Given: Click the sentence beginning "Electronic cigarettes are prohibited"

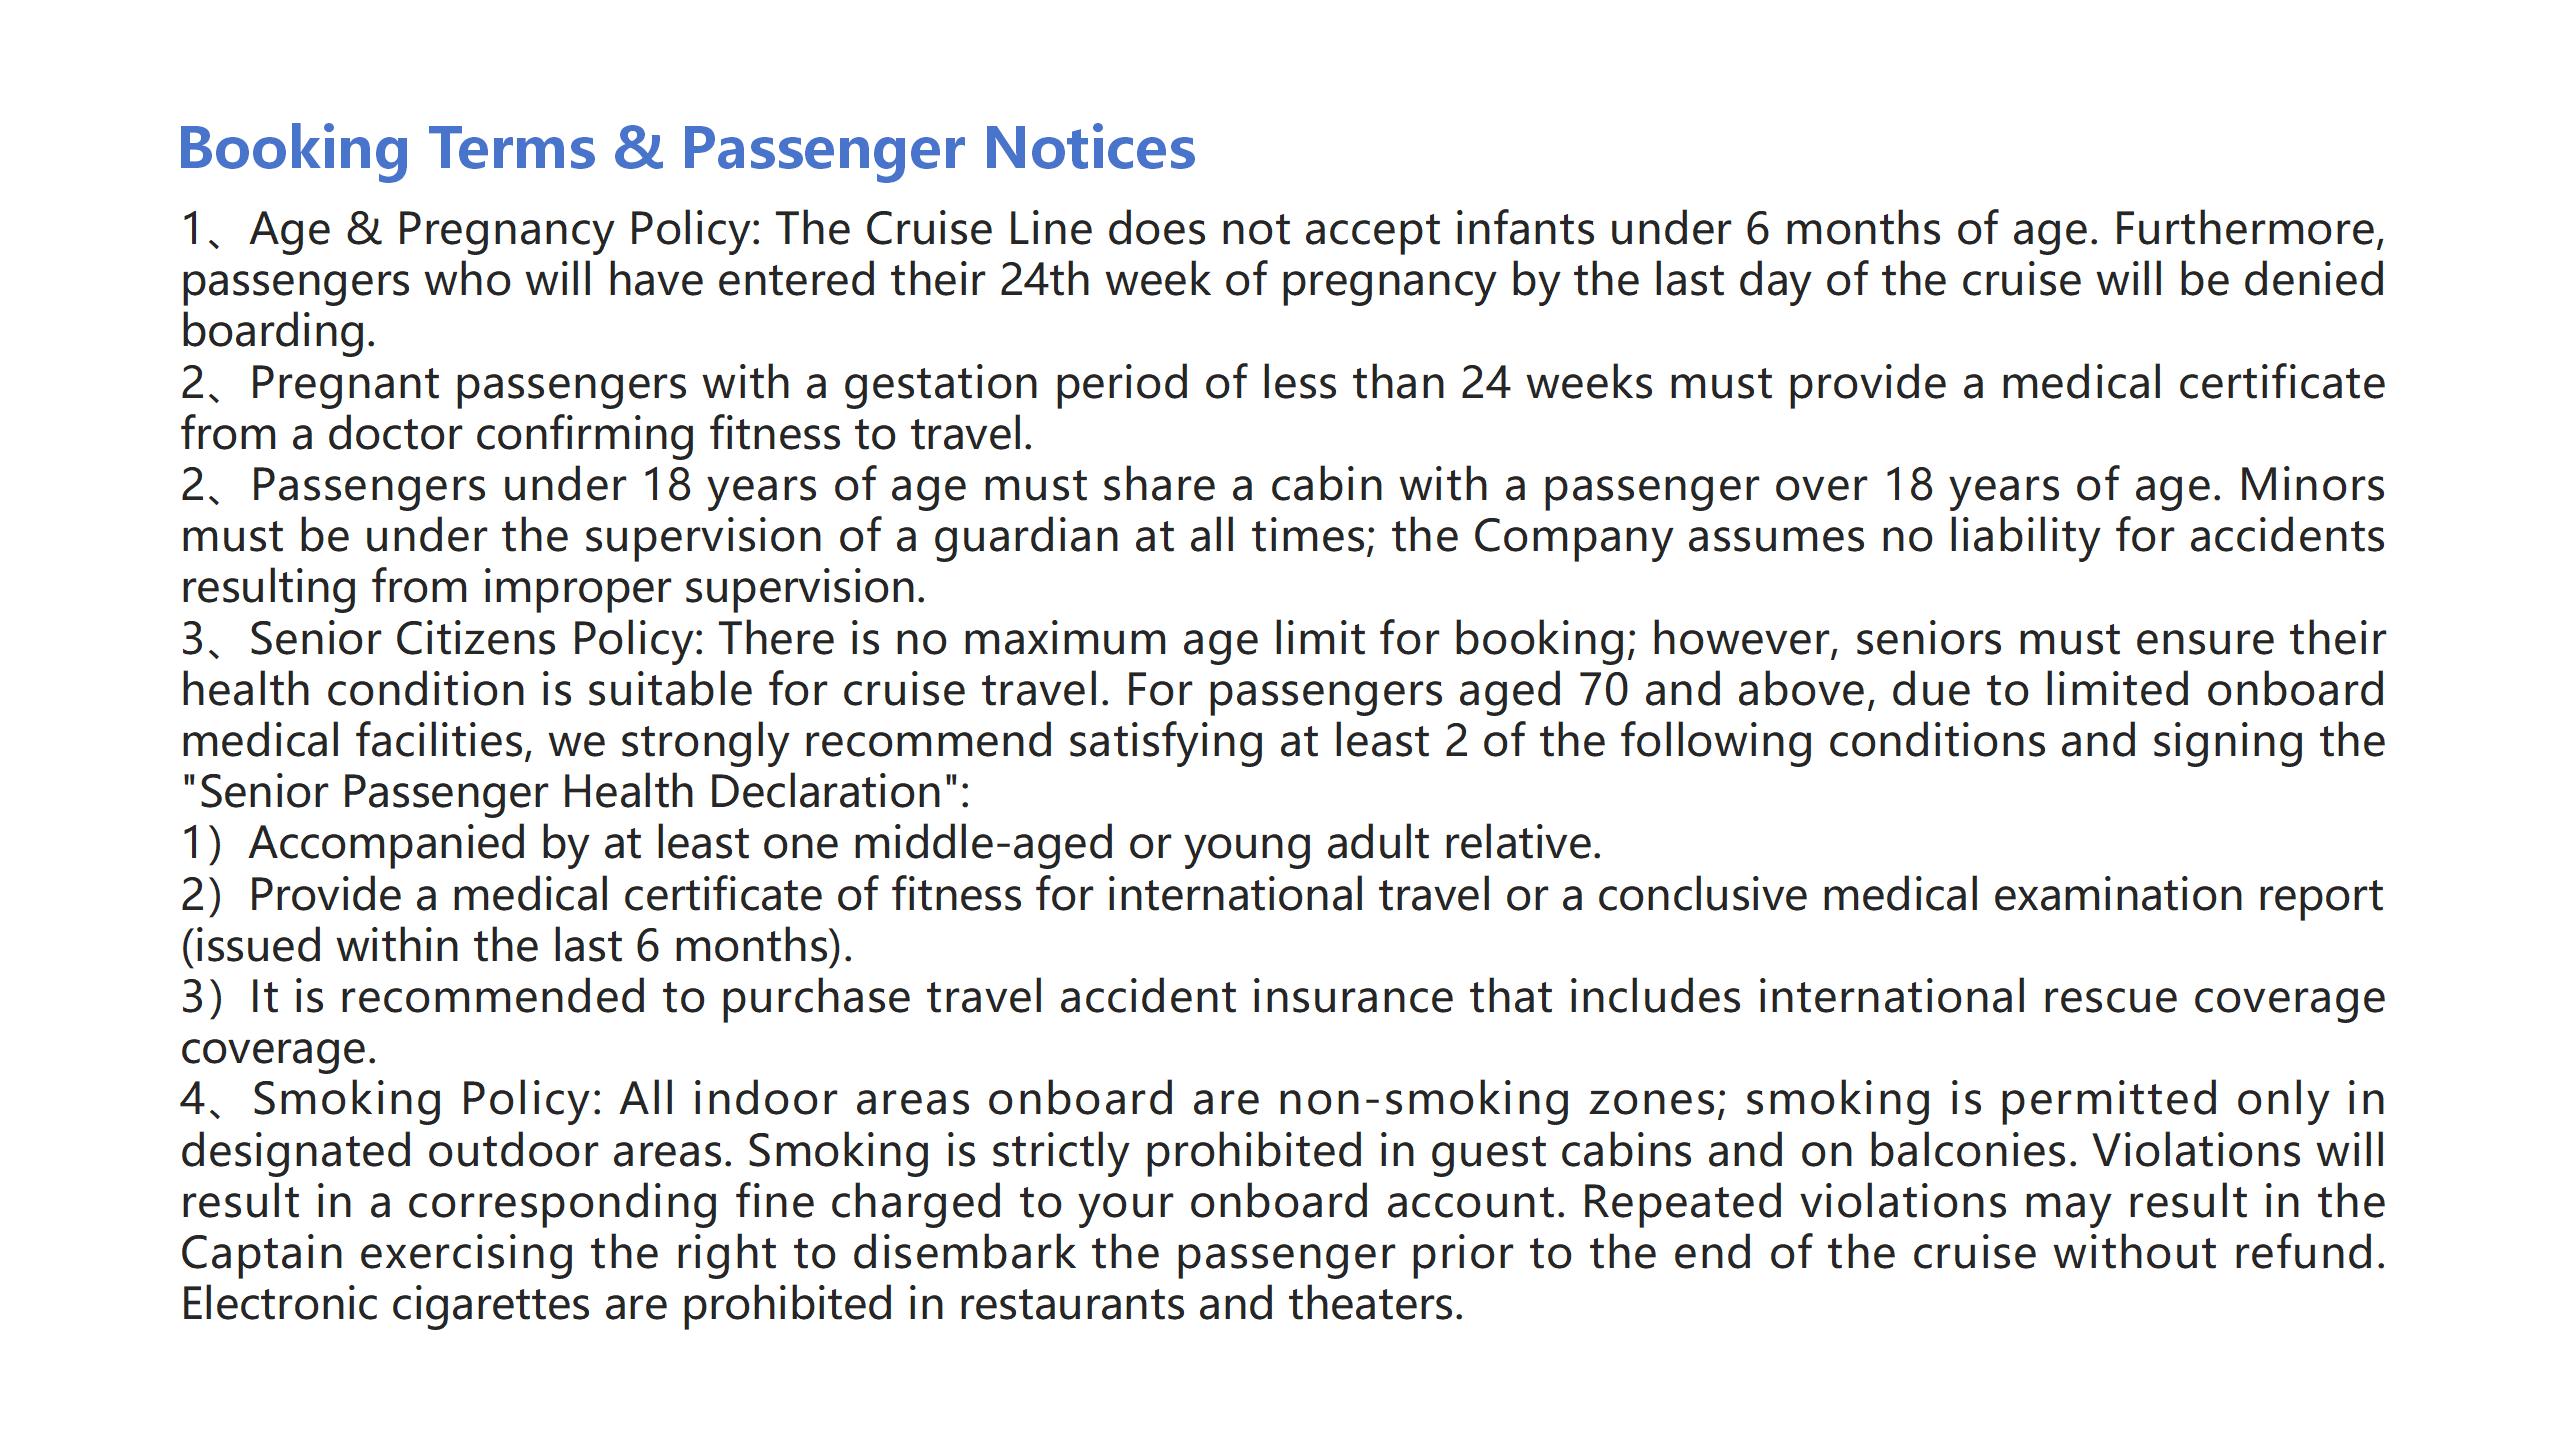Looking at the screenshot, I should (822, 1304).
